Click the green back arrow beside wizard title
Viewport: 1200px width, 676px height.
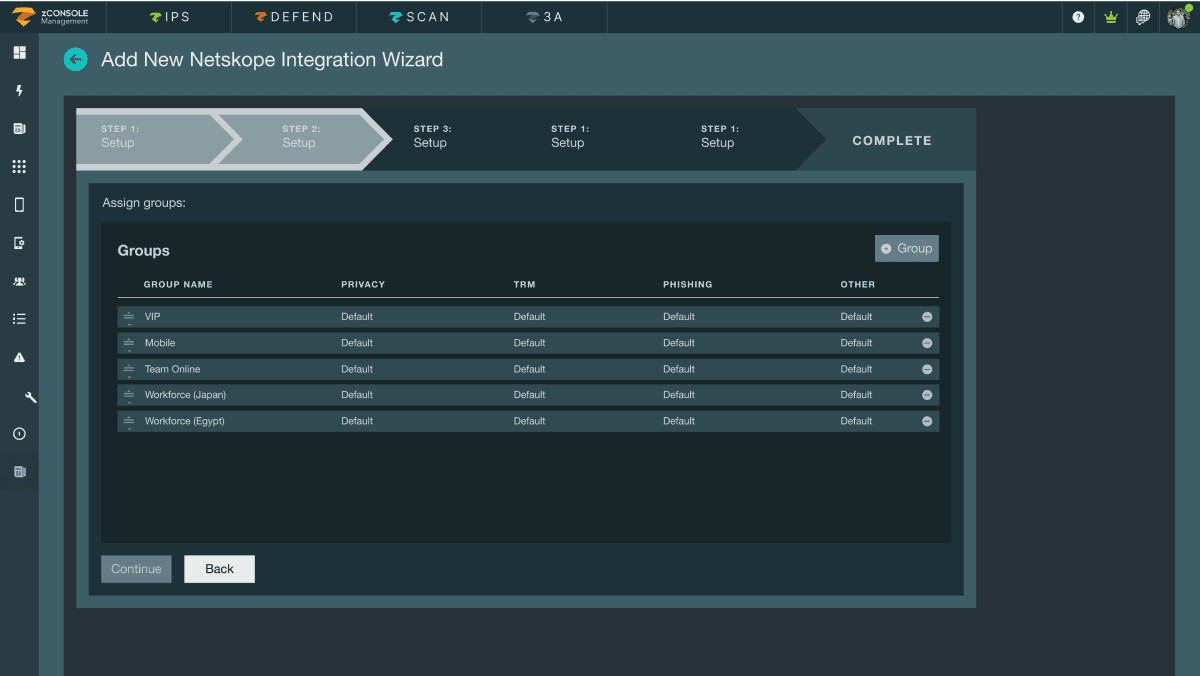tap(76, 60)
